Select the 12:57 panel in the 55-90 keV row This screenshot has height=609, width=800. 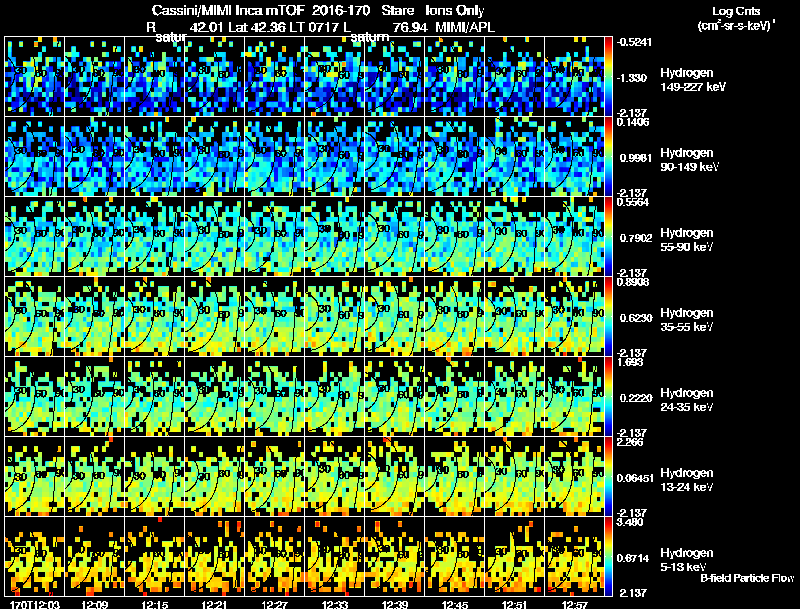click(574, 237)
